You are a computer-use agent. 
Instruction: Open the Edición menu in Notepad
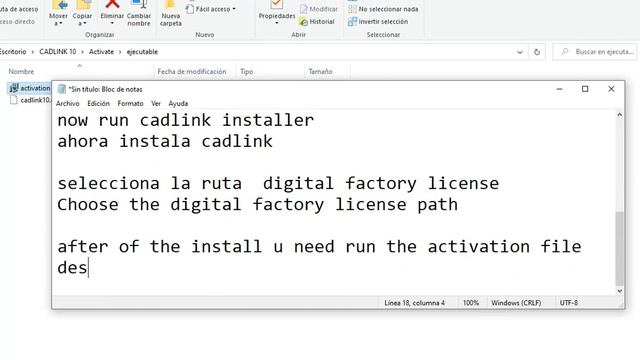point(98,104)
